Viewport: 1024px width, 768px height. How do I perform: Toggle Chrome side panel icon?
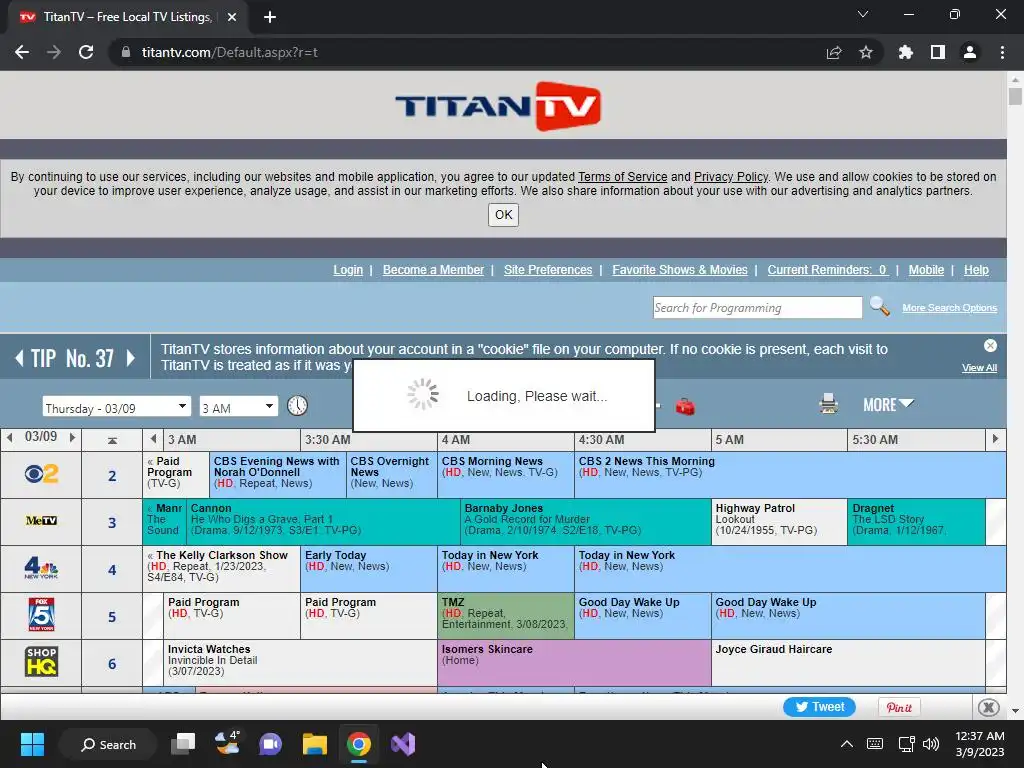pyautogui.click(x=938, y=52)
